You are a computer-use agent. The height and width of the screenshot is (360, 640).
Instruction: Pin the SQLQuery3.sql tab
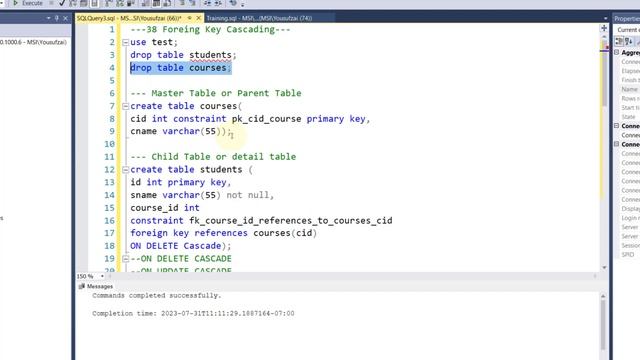pos(189,18)
